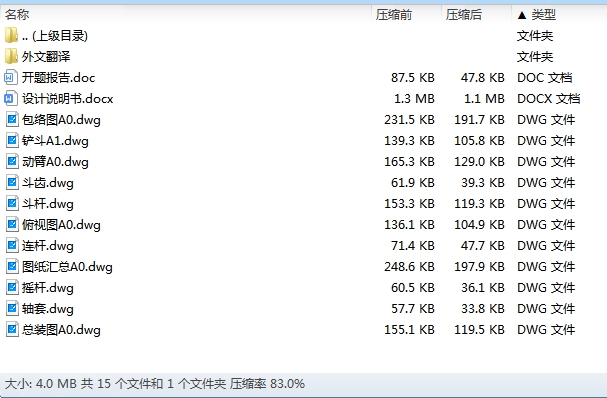
Task: Click the 摇杆.dwg file icon
Action: point(12,287)
